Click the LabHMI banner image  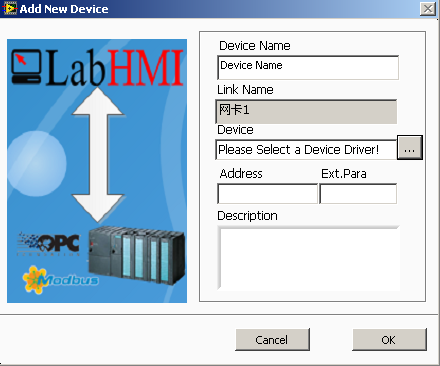(x=97, y=171)
